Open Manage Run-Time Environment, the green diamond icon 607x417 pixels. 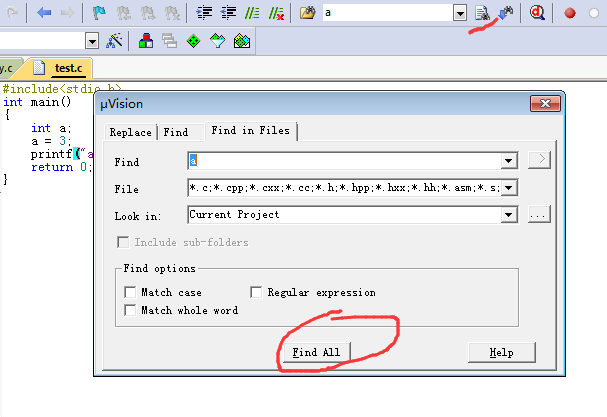click(x=194, y=41)
